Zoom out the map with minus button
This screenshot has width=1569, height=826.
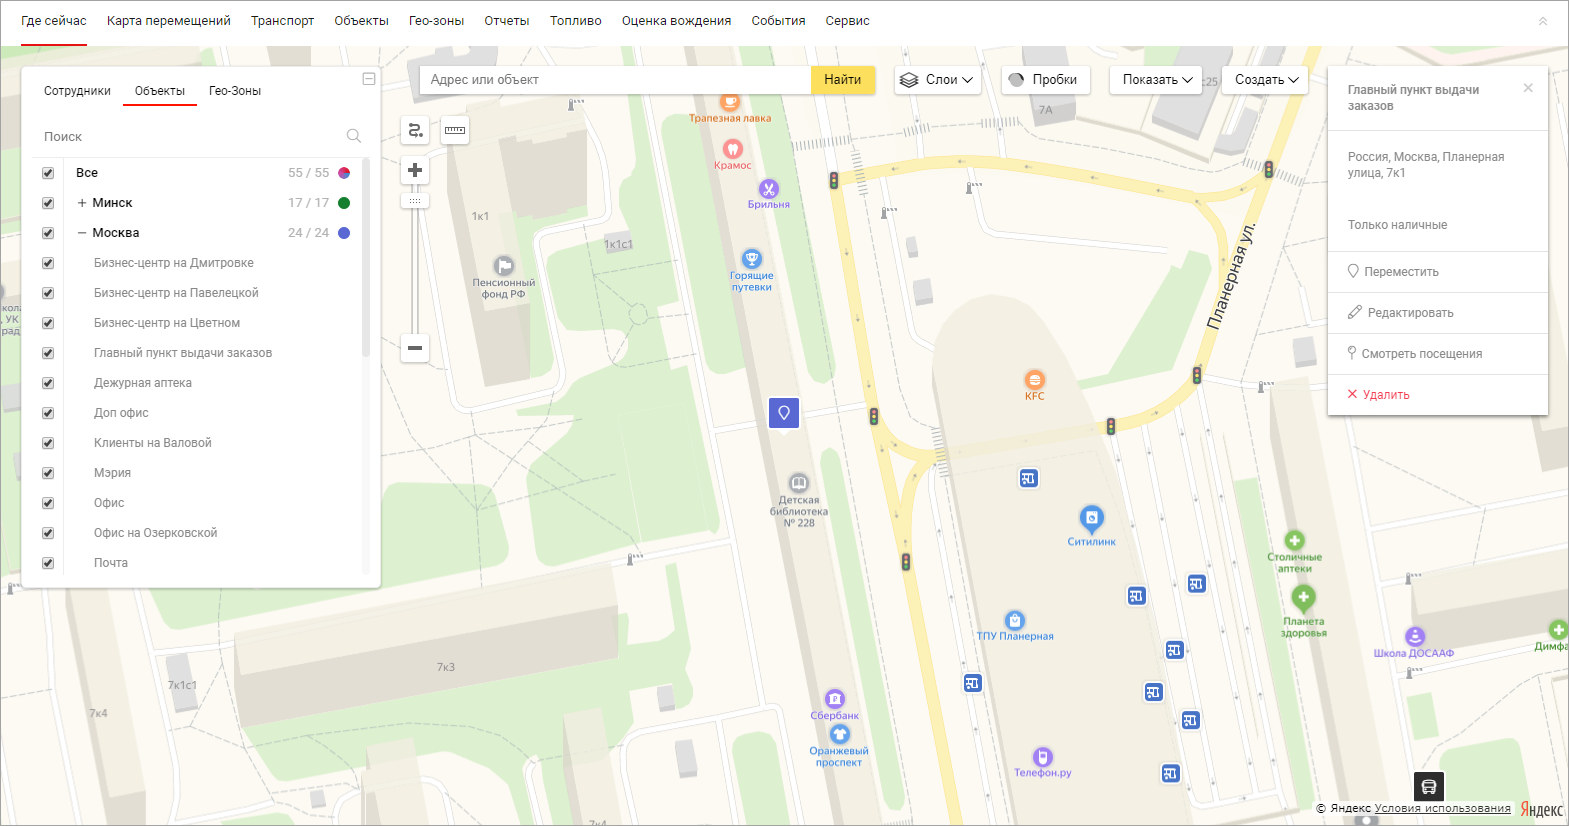[x=415, y=348]
